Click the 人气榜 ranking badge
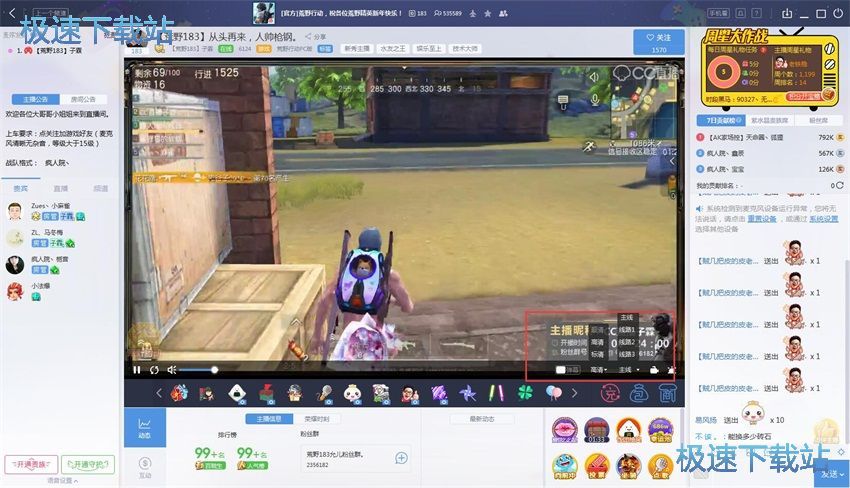850x488 pixels. (253, 466)
